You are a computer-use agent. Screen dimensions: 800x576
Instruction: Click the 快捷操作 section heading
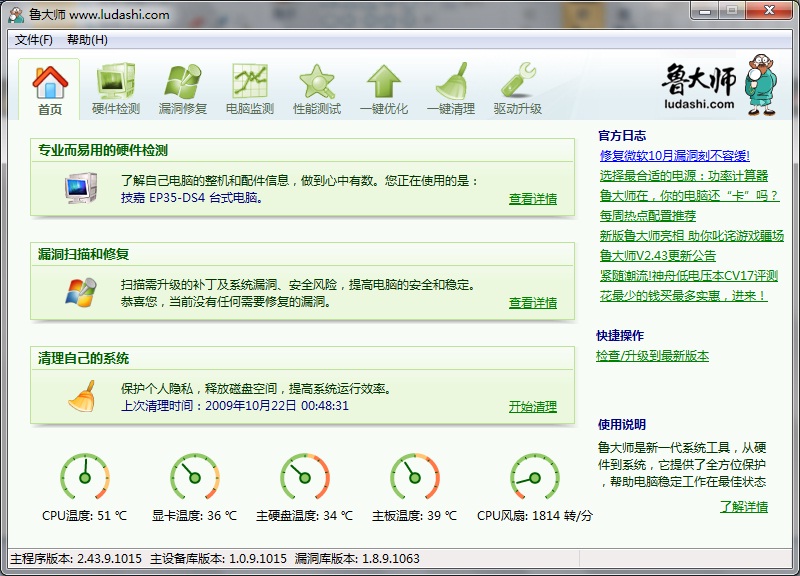click(x=620, y=336)
